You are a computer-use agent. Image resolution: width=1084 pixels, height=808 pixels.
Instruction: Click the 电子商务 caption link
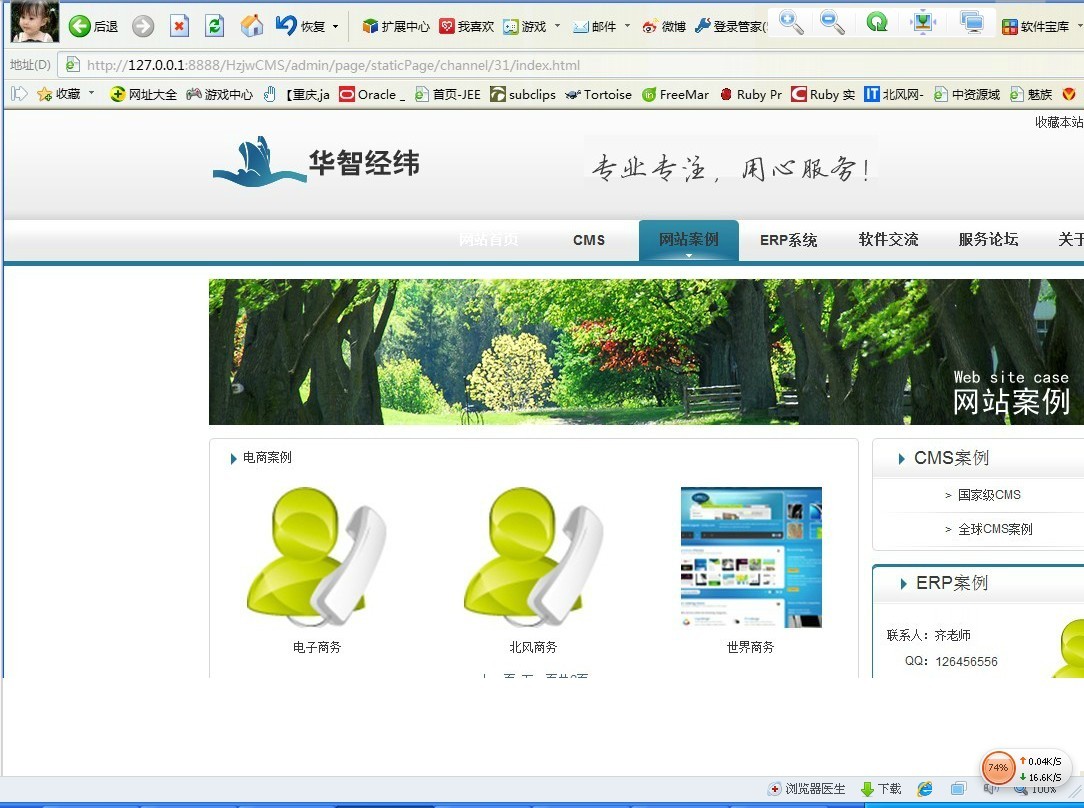(317, 647)
